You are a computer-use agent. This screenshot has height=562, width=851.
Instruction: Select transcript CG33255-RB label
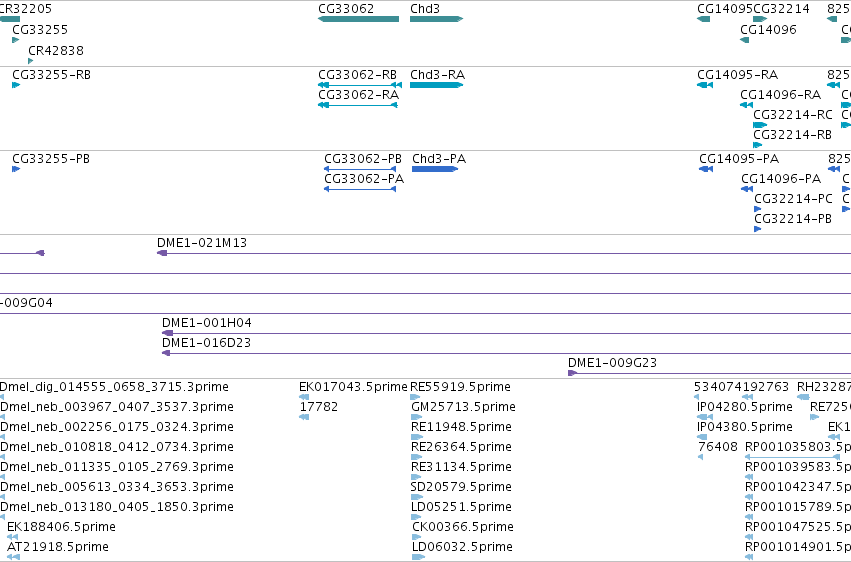coord(52,74)
